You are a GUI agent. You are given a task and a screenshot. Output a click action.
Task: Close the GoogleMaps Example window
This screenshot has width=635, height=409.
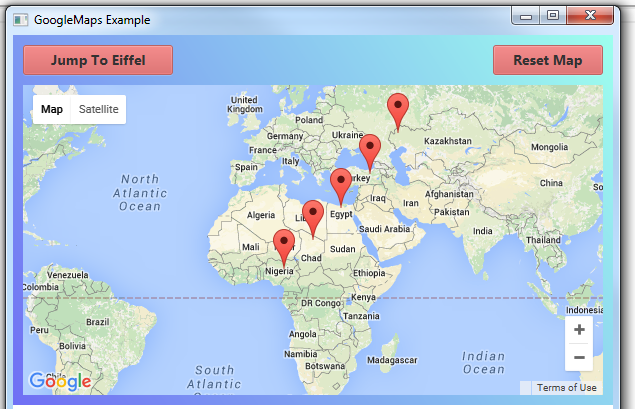click(x=590, y=16)
